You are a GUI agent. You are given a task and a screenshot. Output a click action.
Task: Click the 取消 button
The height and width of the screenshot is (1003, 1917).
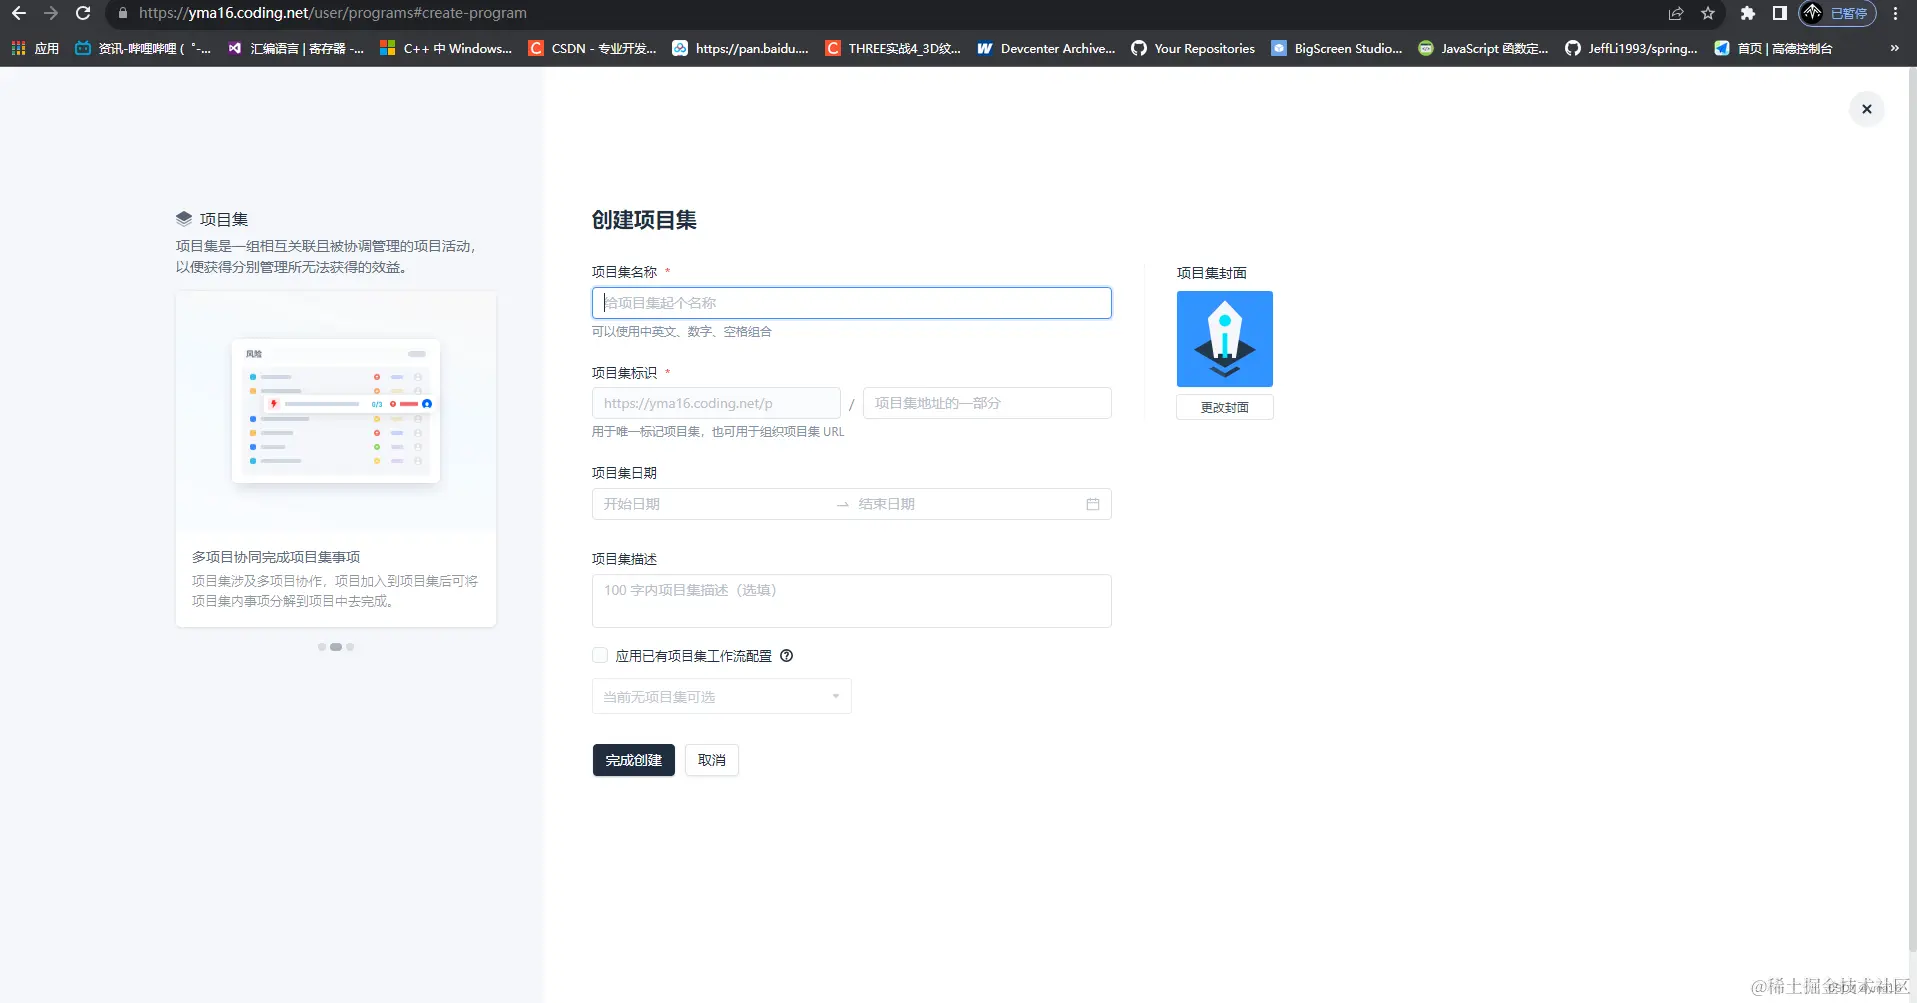(x=711, y=760)
